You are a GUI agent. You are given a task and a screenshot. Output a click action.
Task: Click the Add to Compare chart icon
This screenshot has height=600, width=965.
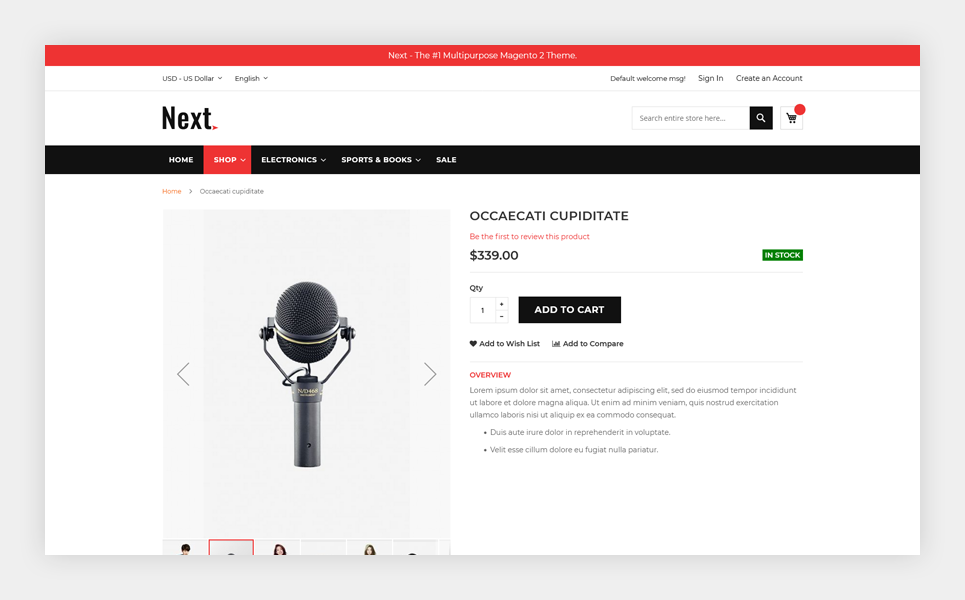click(x=556, y=344)
